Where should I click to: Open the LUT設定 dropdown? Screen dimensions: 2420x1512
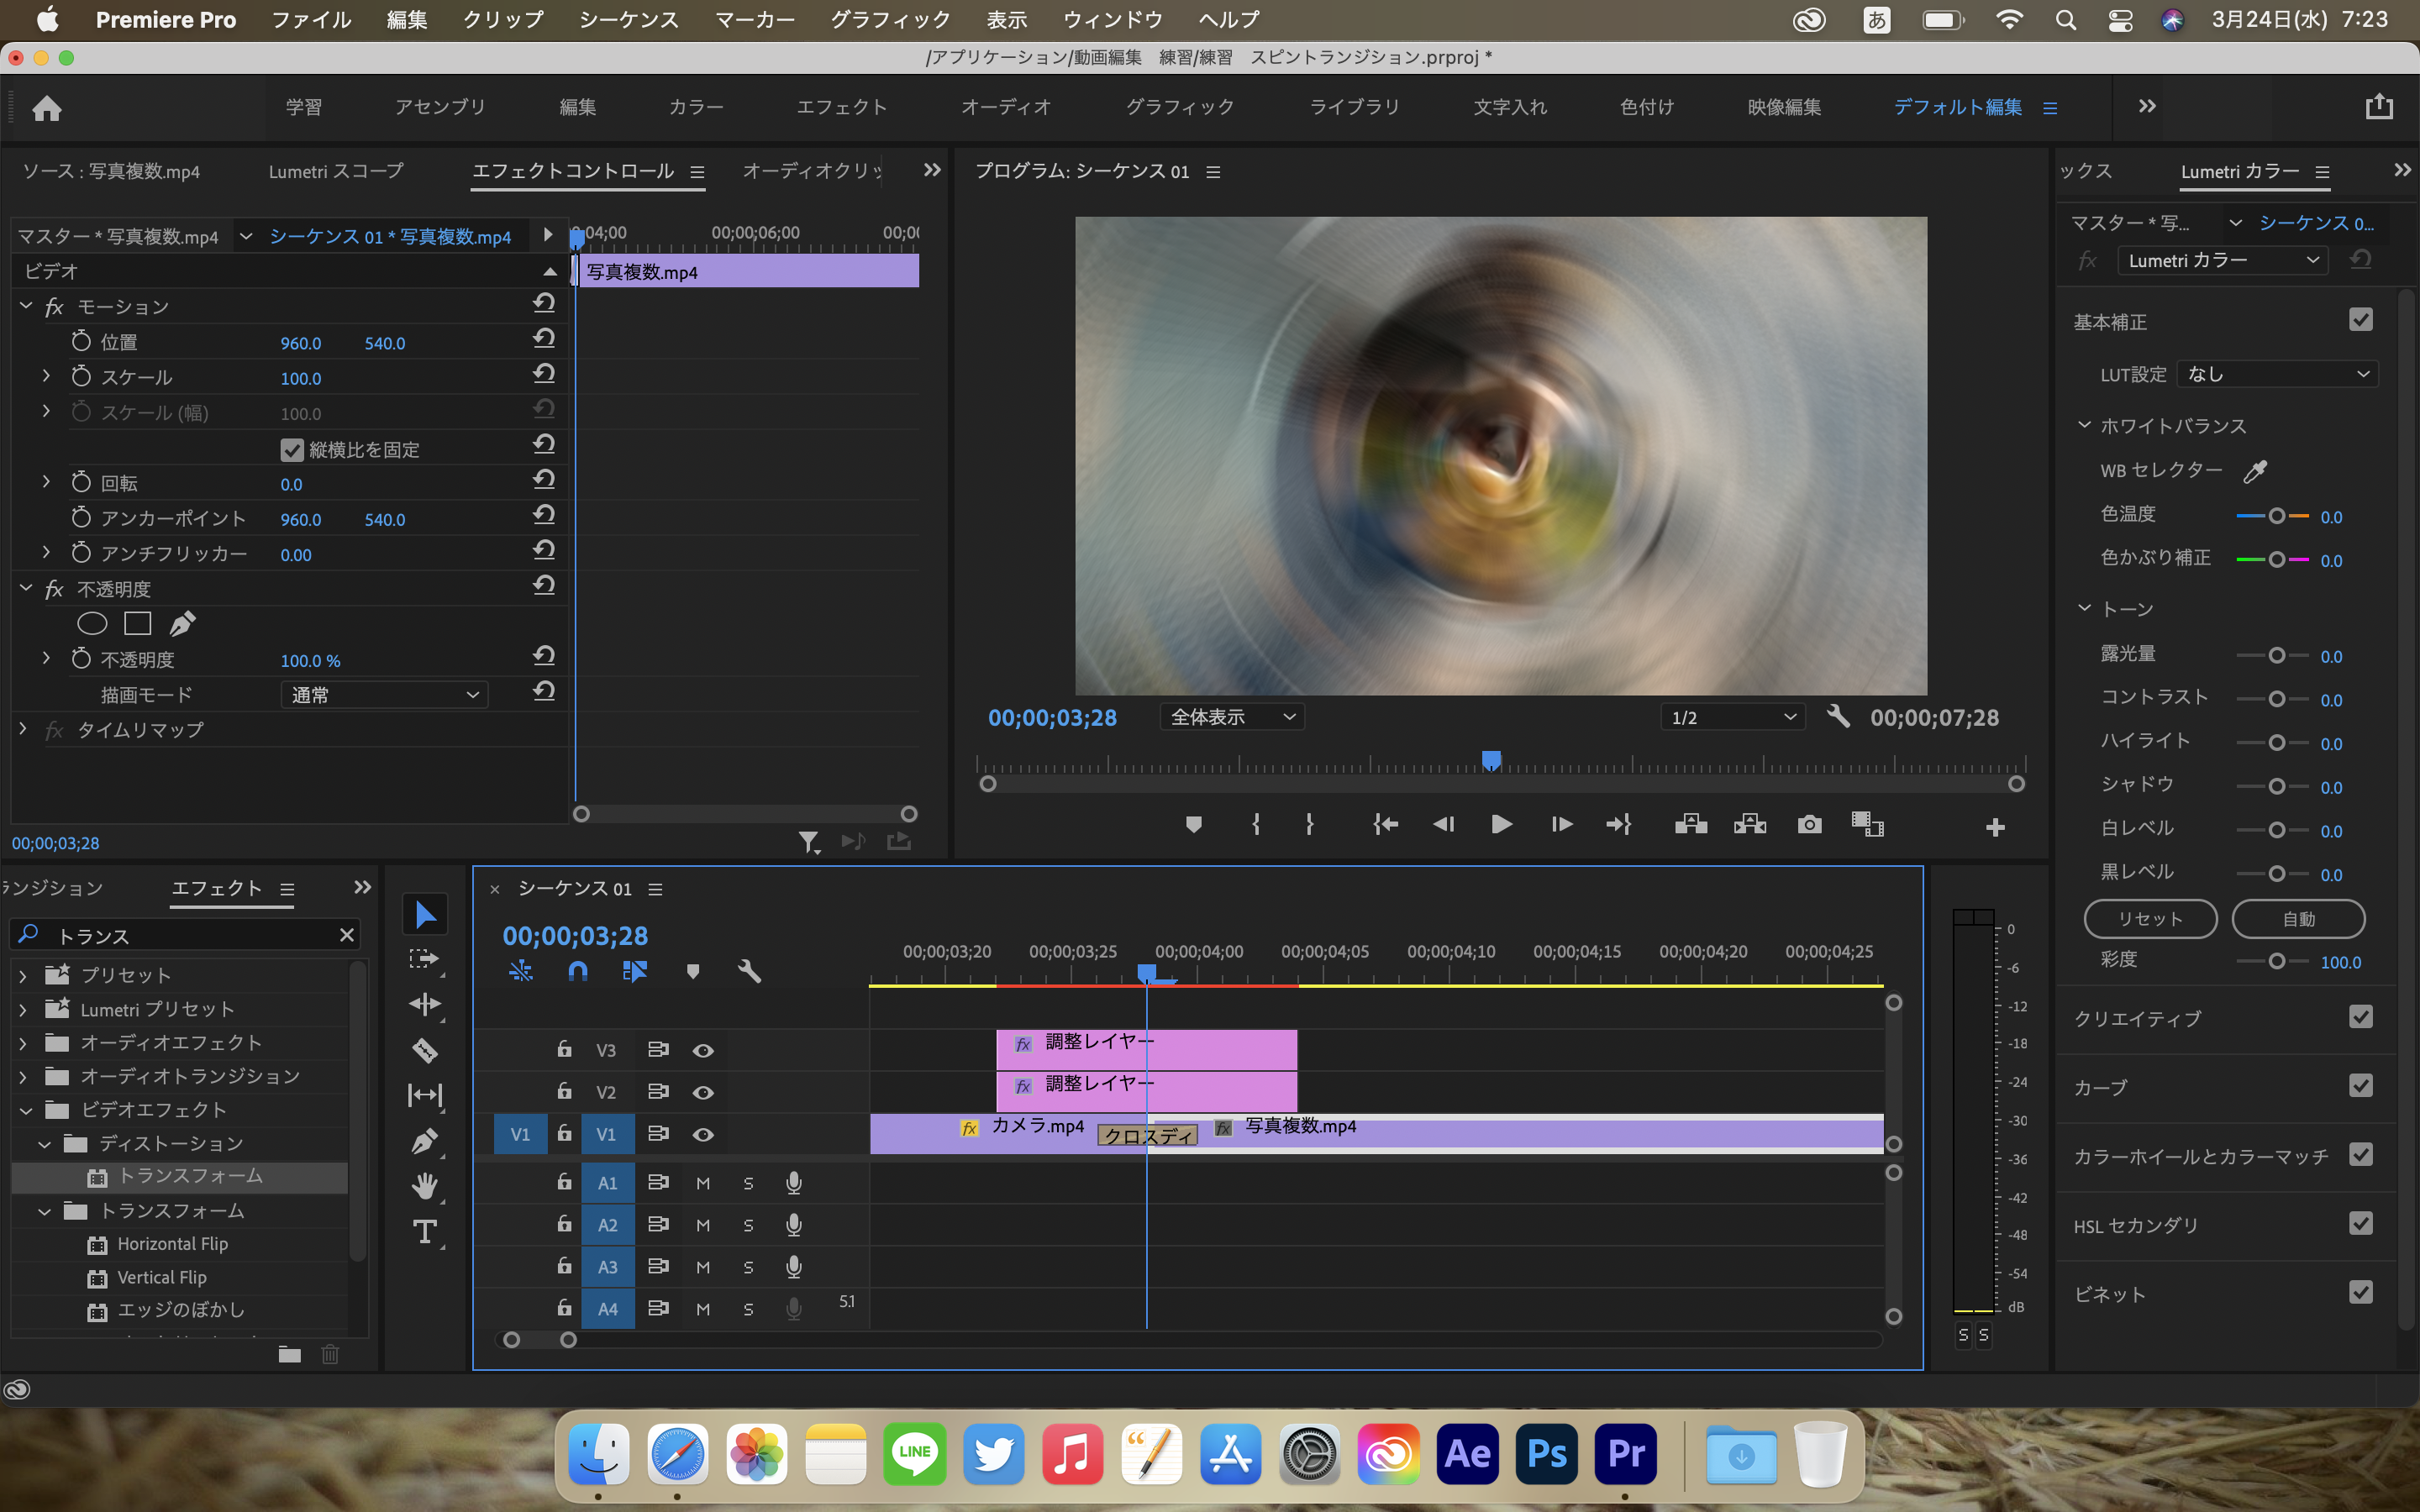[x=2277, y=374]
